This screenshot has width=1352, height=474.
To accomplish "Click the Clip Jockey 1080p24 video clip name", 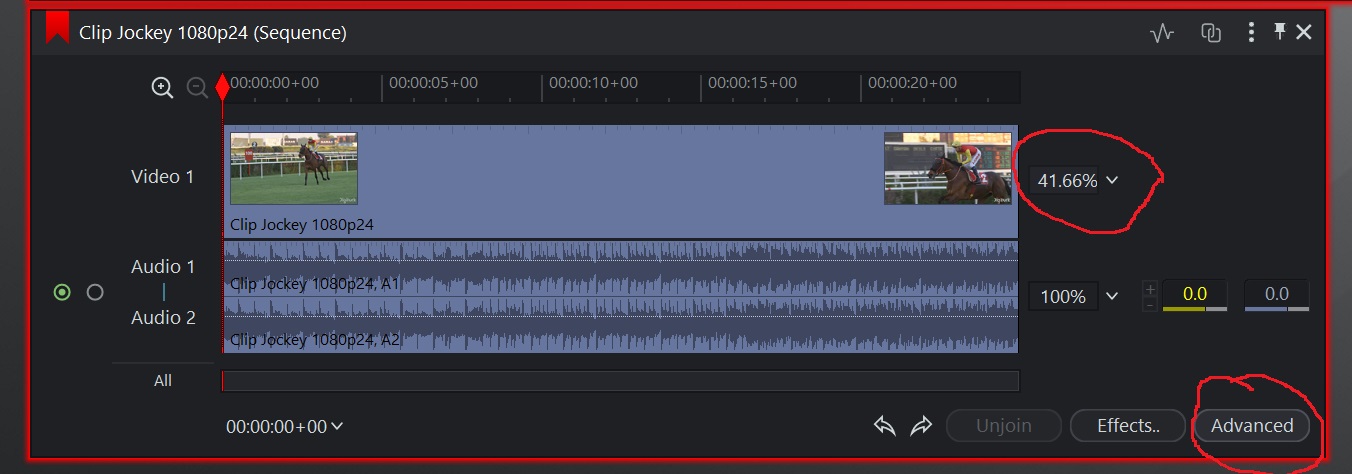I will 302,224.
